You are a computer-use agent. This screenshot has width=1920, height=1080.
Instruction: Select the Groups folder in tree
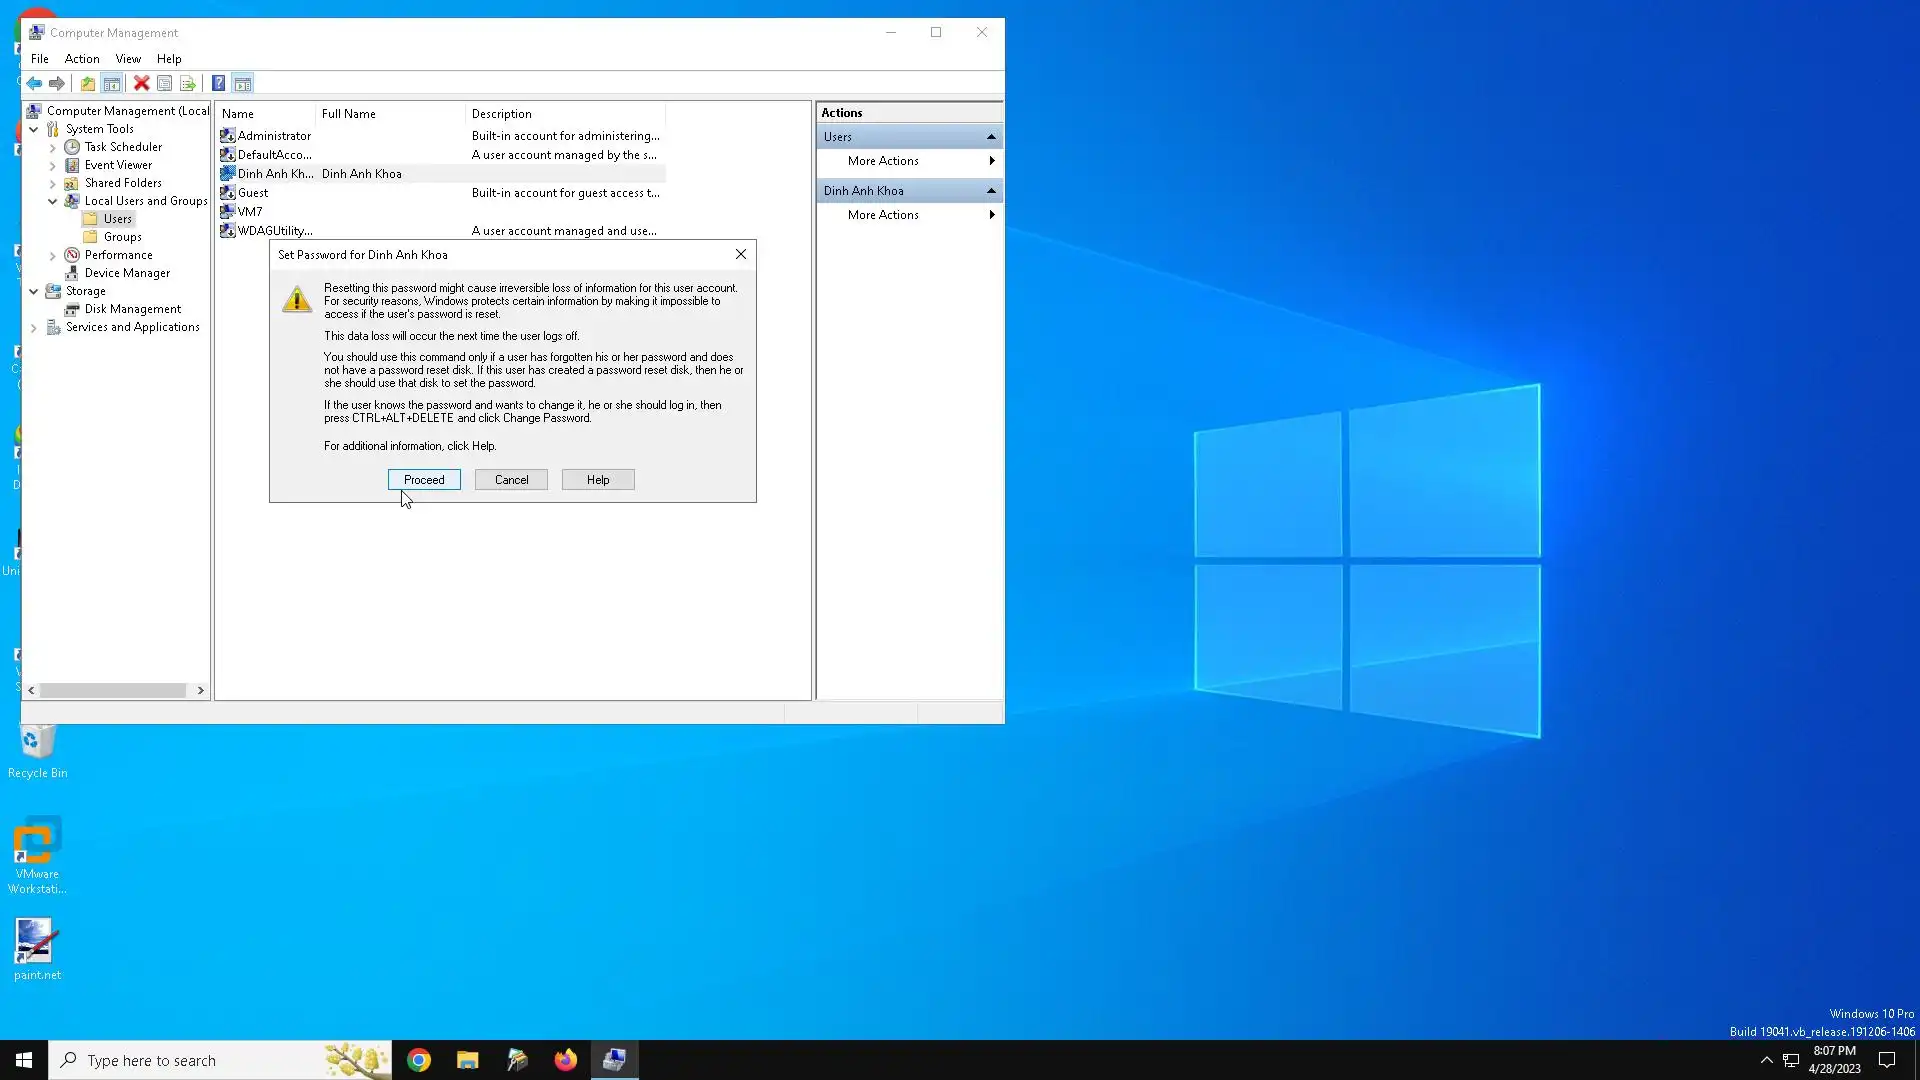coord(122,237)
